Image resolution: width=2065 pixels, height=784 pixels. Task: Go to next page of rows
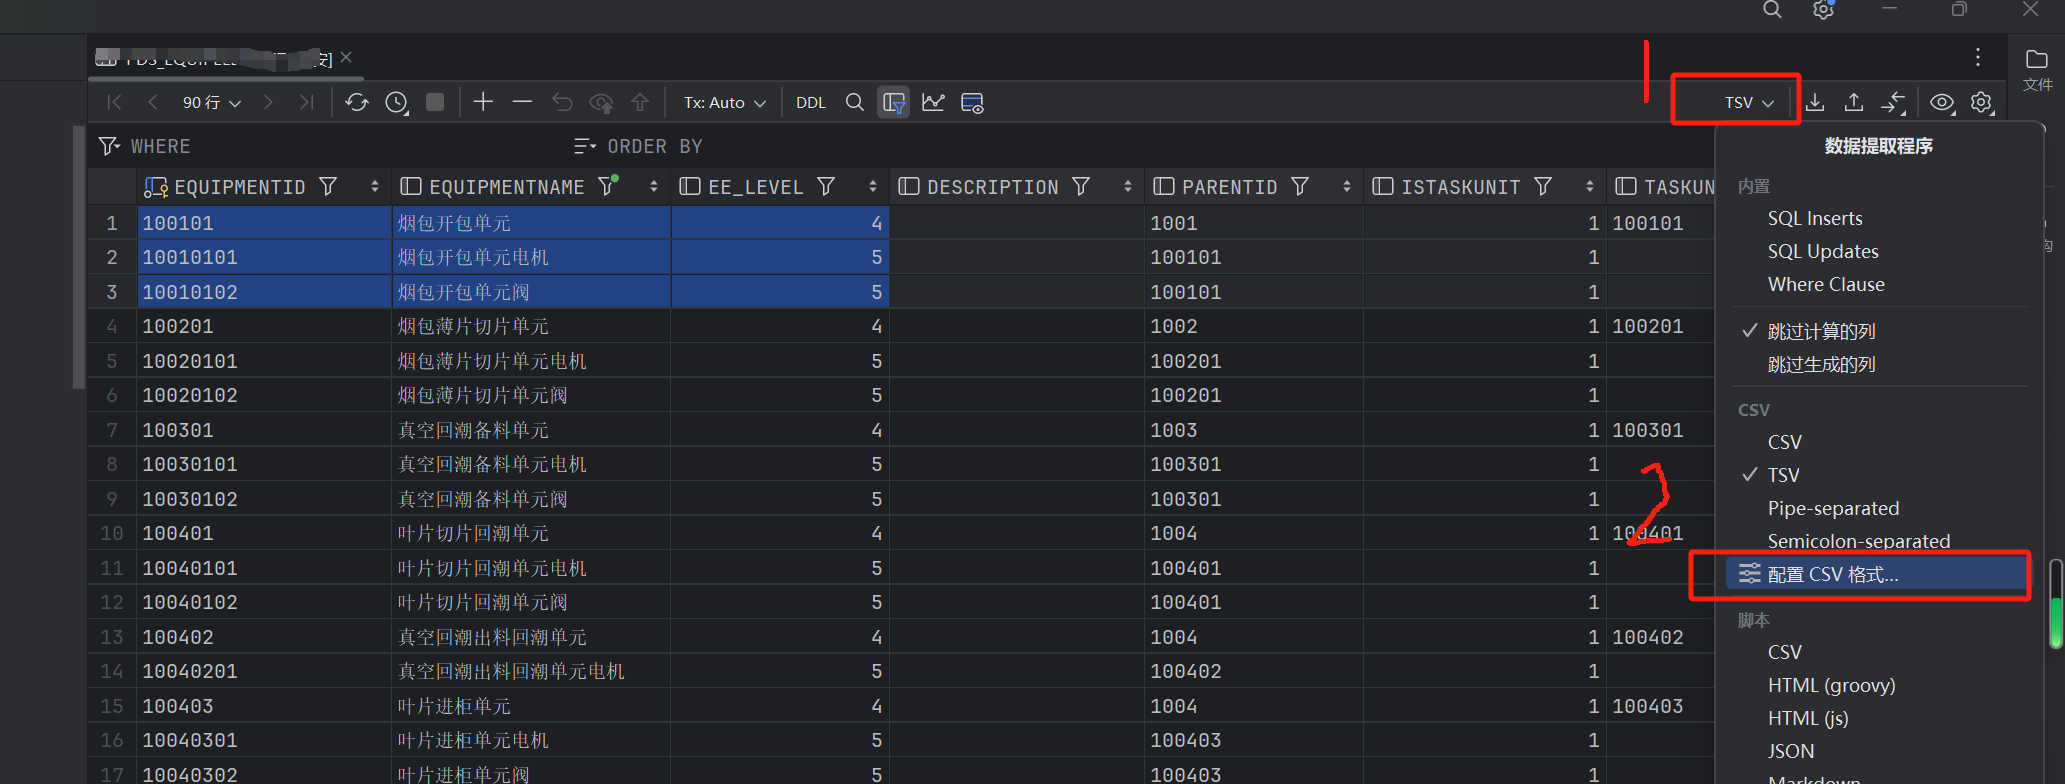[x=268, y=102]
